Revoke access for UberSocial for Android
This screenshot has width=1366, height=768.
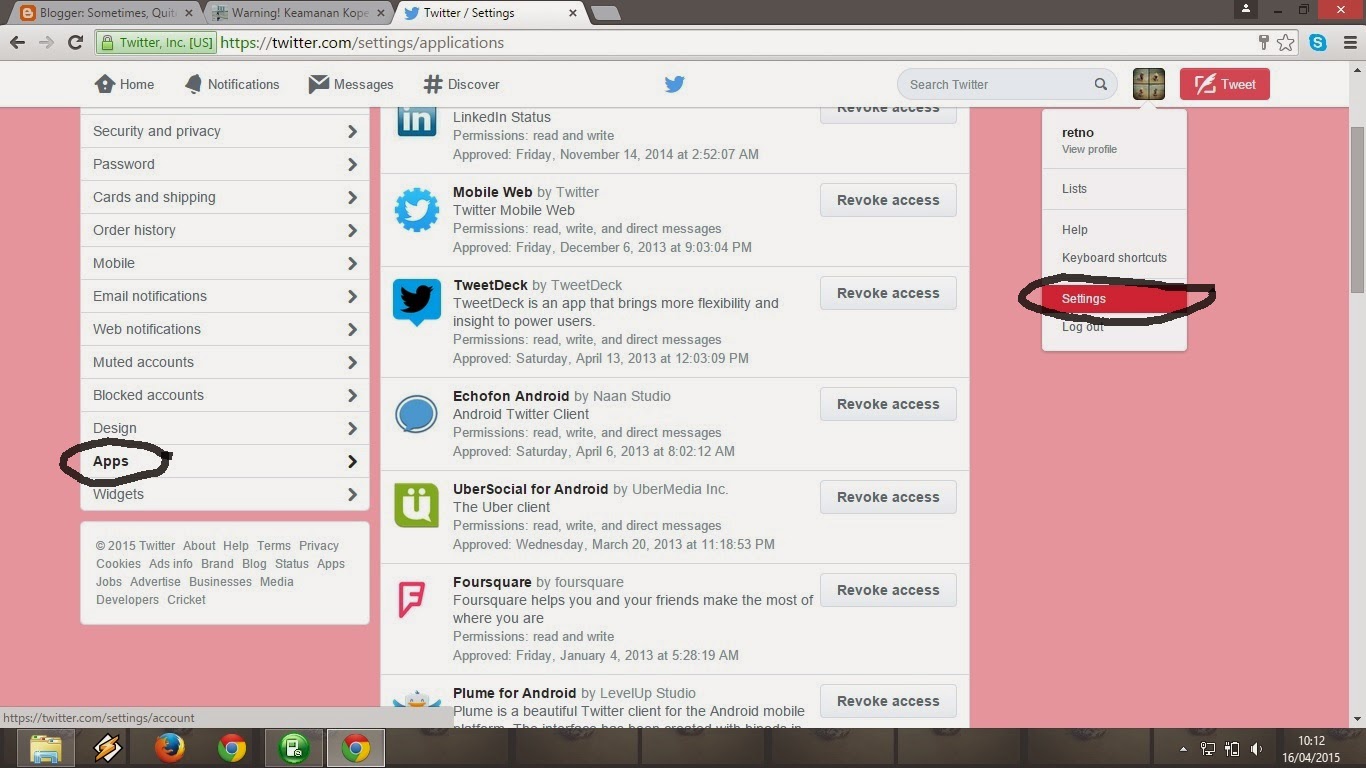(x=888, y=497)
